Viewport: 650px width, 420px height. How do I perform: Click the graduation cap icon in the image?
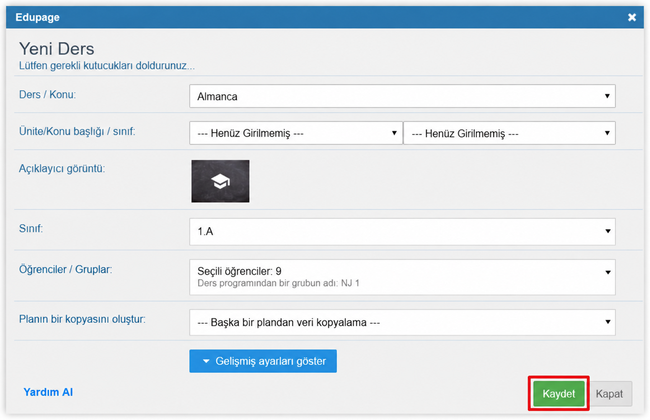[x=220, y=181]
